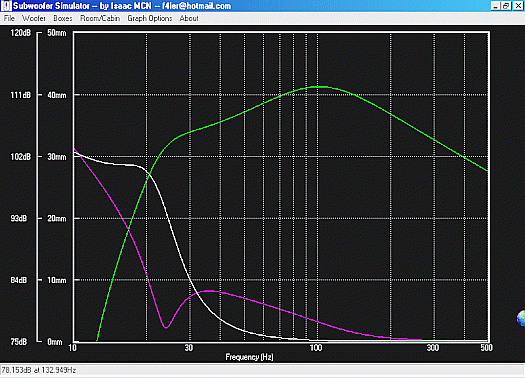Click the 93dB axis label

click(18, 219)
